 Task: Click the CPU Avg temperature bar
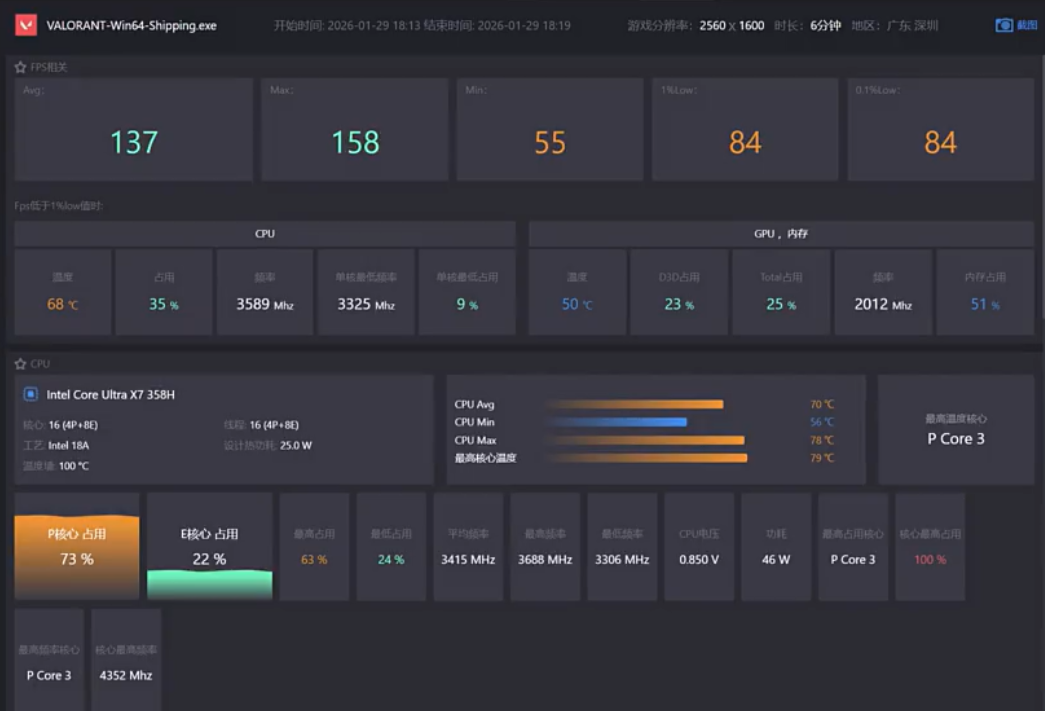click(x=634, y=405)
